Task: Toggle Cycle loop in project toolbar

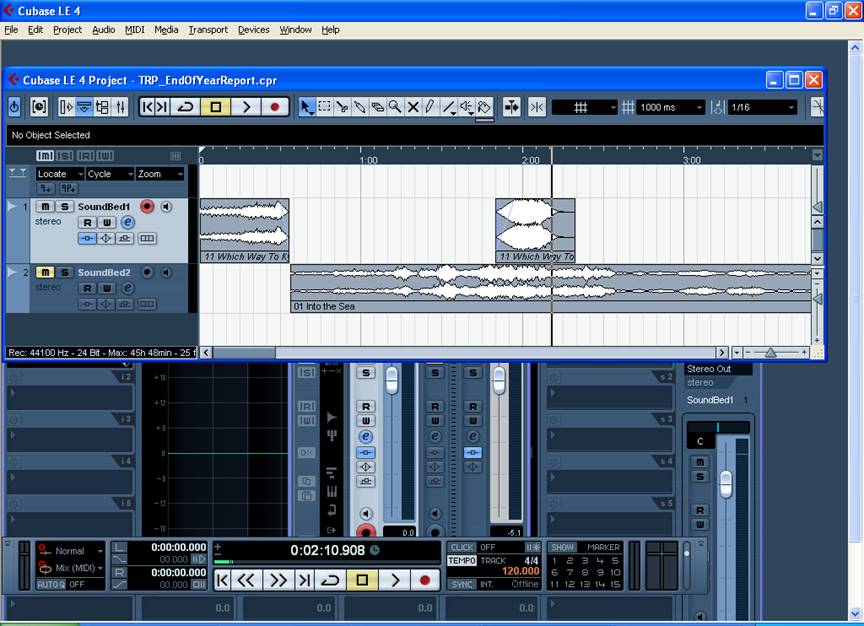Action: coord(186,107)
